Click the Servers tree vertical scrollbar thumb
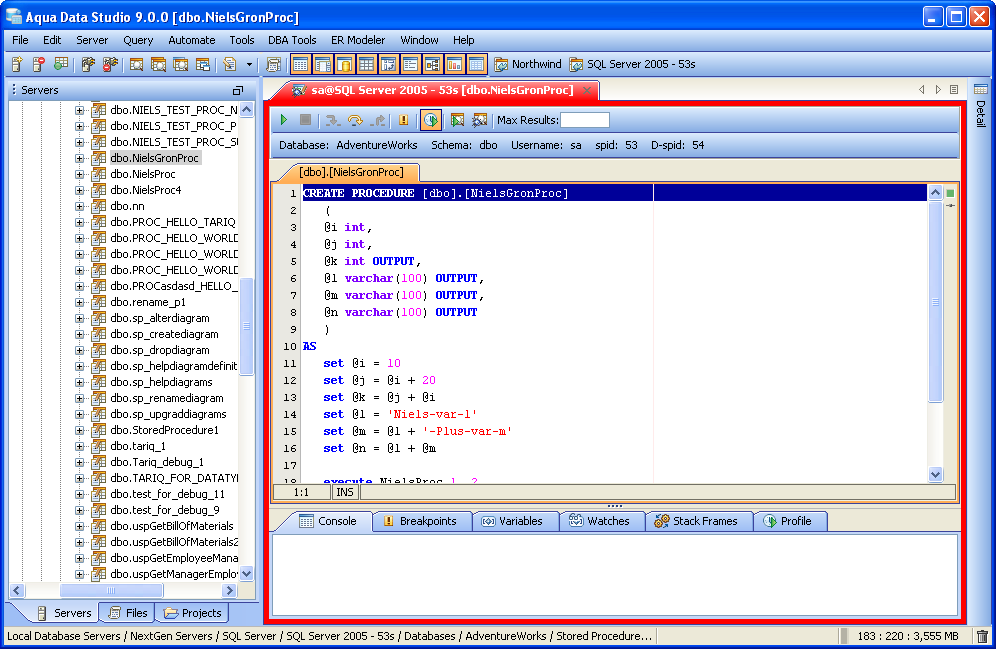The width and height of the screenshot is (996, 649). pos(247,325)
